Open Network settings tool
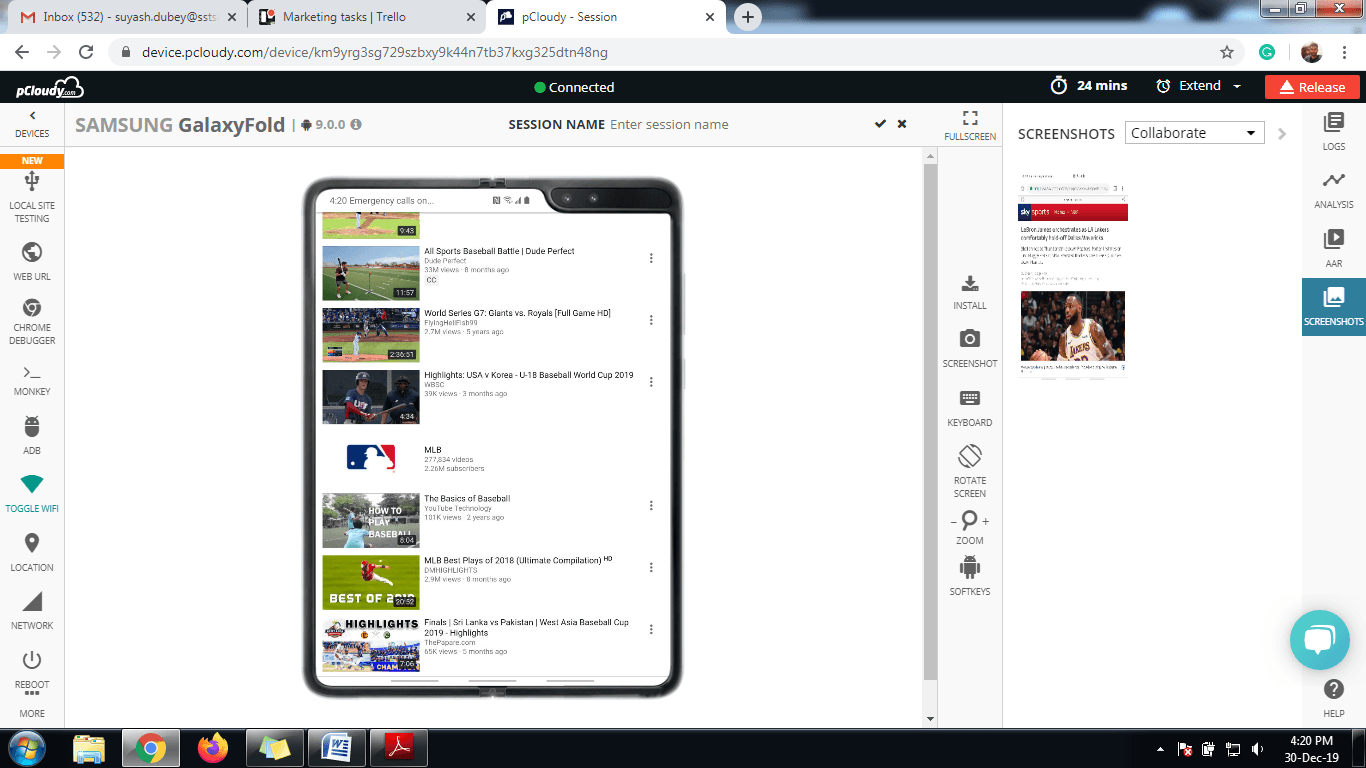Viewport: 1366px width, 768px height. [32, 610]
